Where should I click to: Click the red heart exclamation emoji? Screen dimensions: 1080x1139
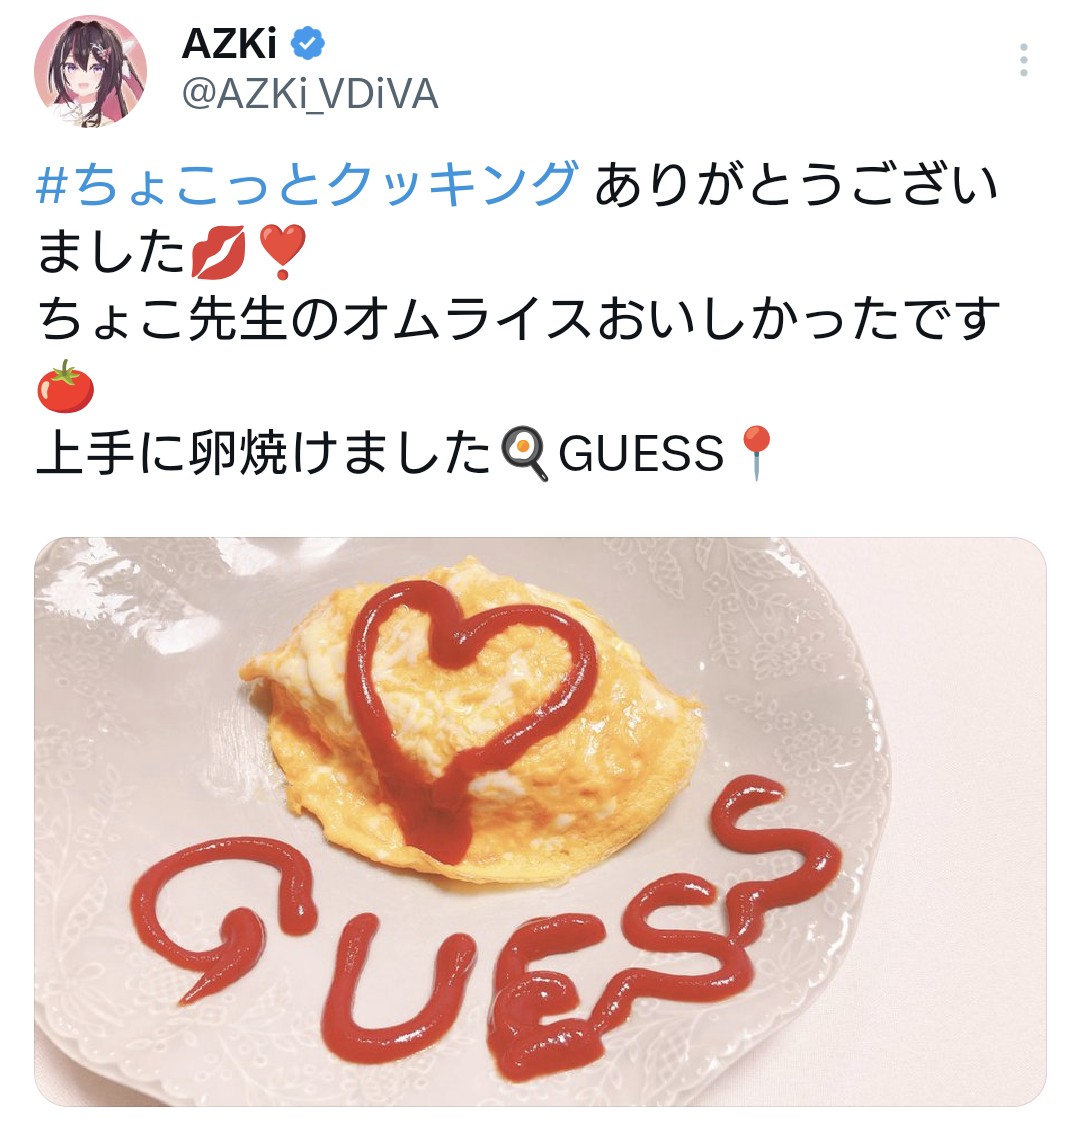[x=283, y=251]
